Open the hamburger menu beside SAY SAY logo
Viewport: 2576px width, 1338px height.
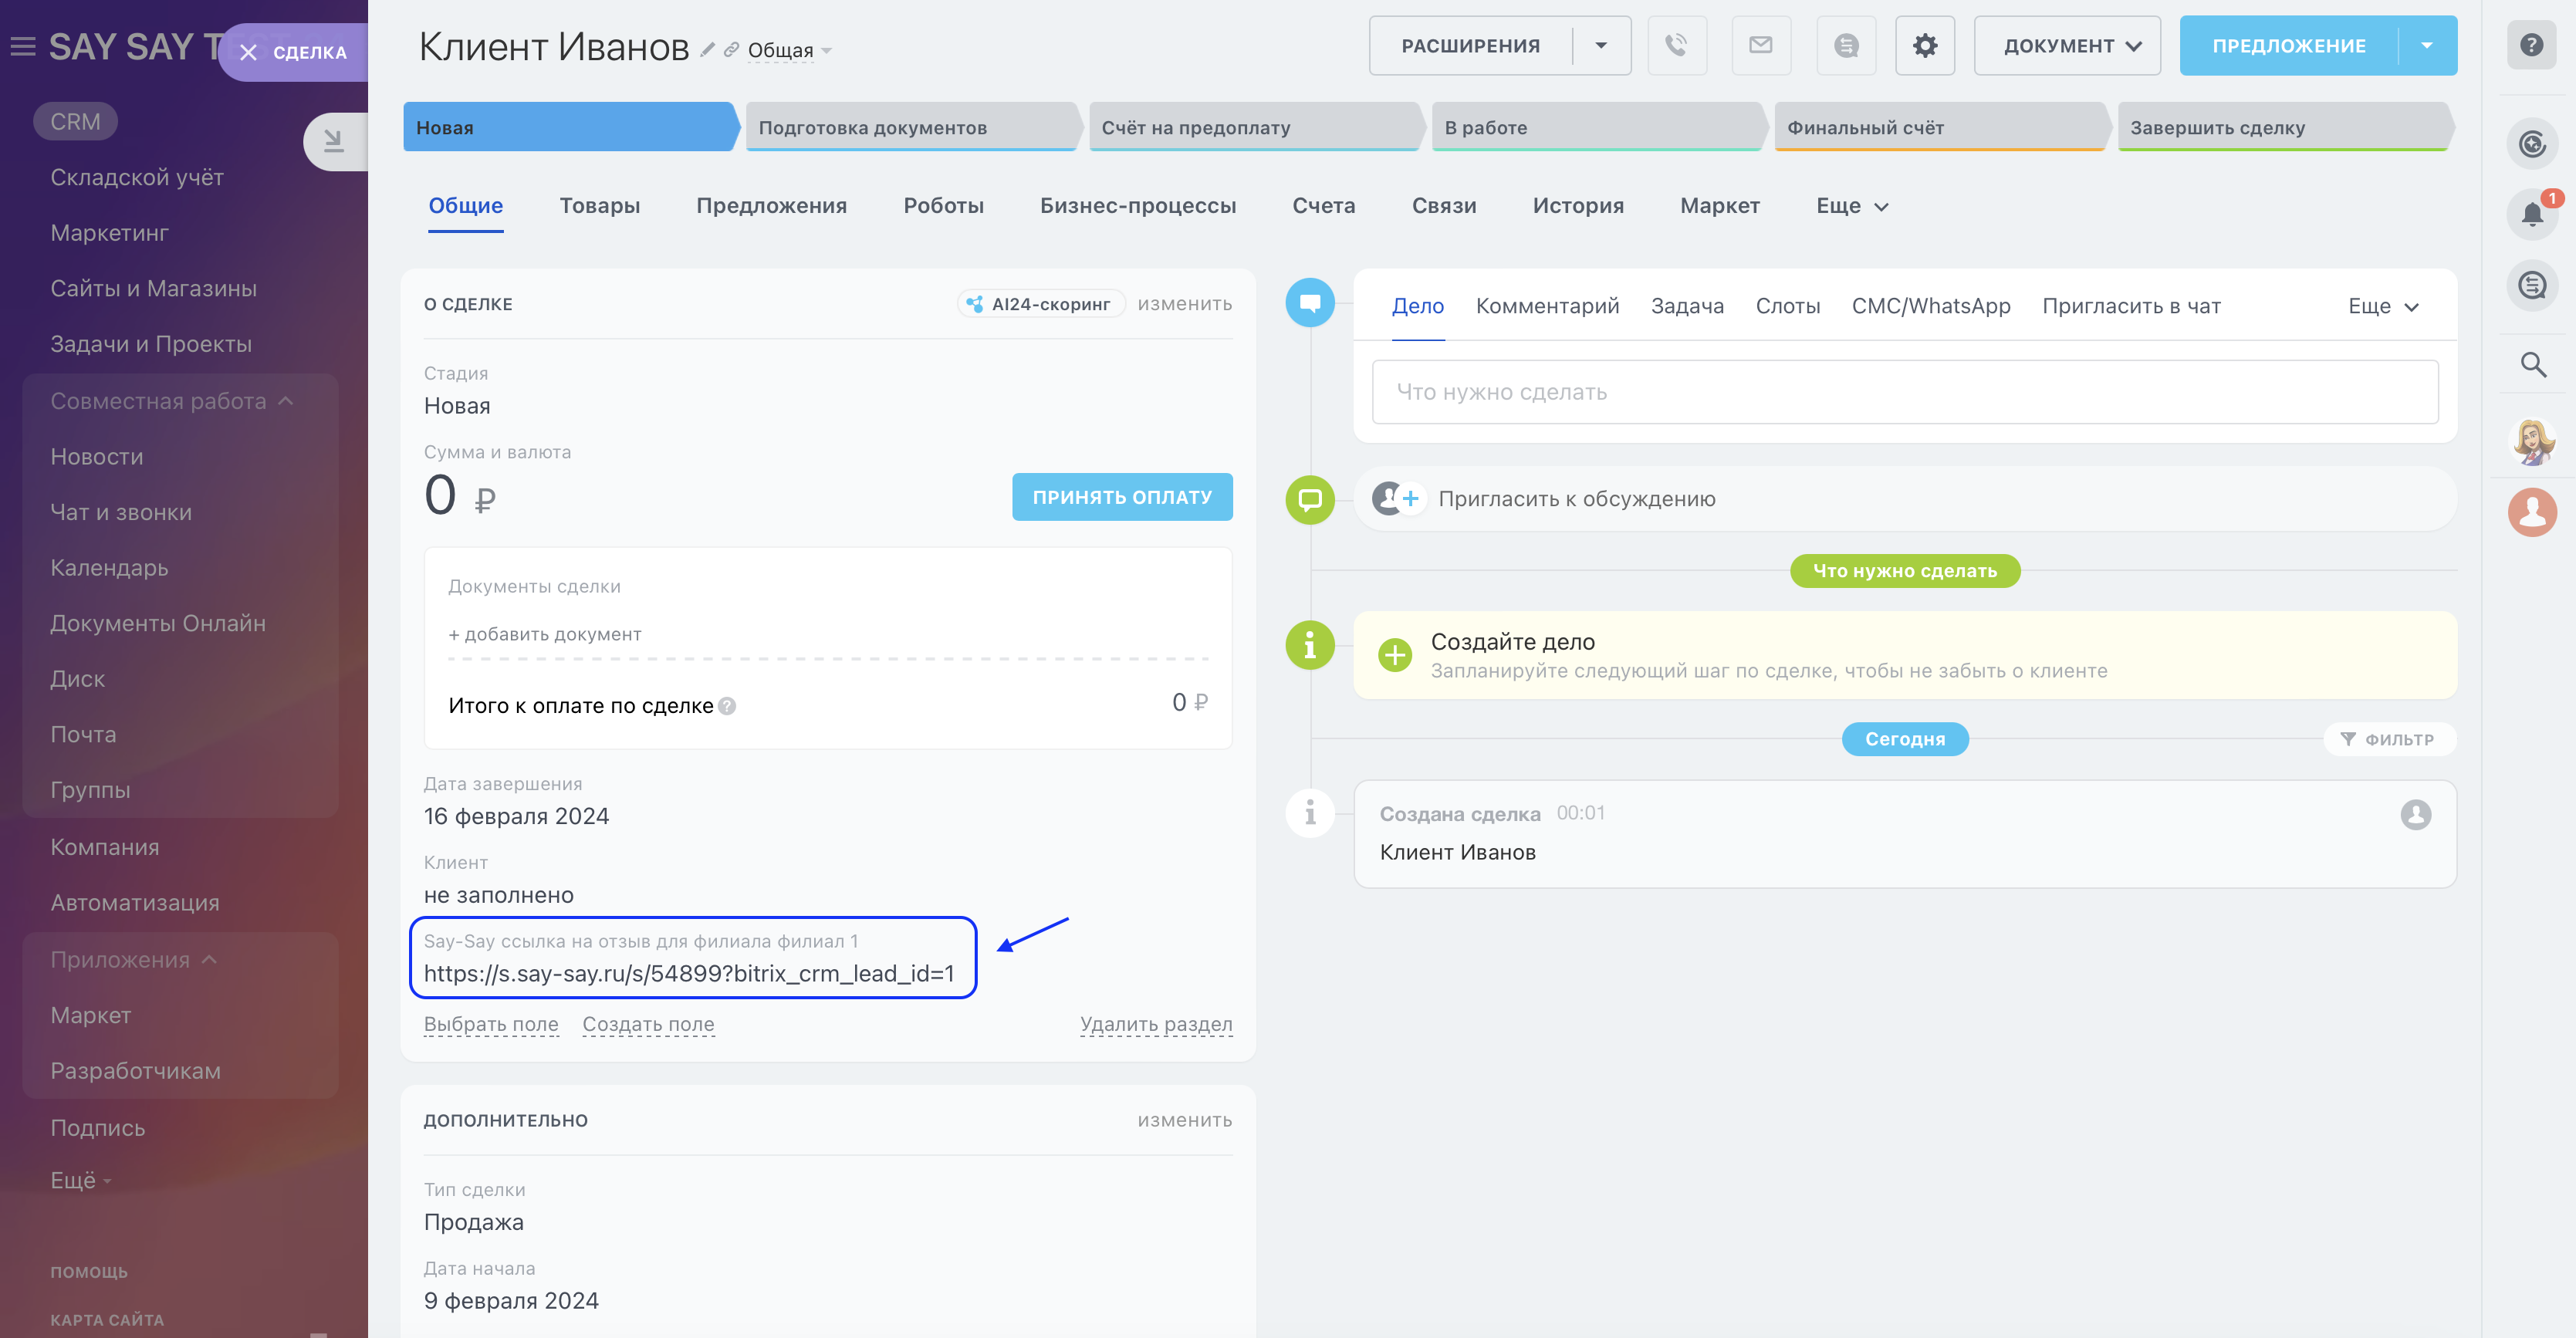coord(22,43)
